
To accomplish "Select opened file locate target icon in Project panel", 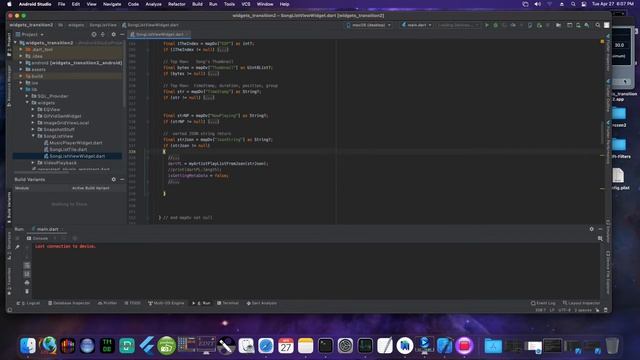I will pos(94,35).
